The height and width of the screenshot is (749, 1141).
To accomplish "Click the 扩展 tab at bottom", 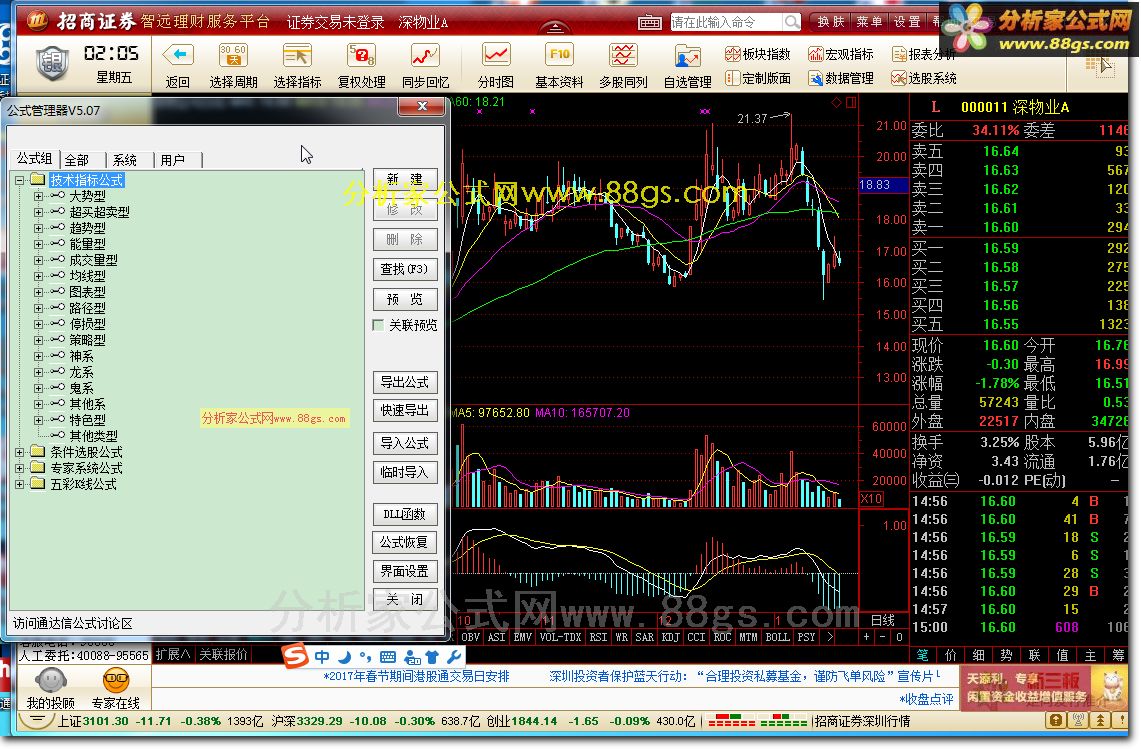I will [x=172, y=654].
